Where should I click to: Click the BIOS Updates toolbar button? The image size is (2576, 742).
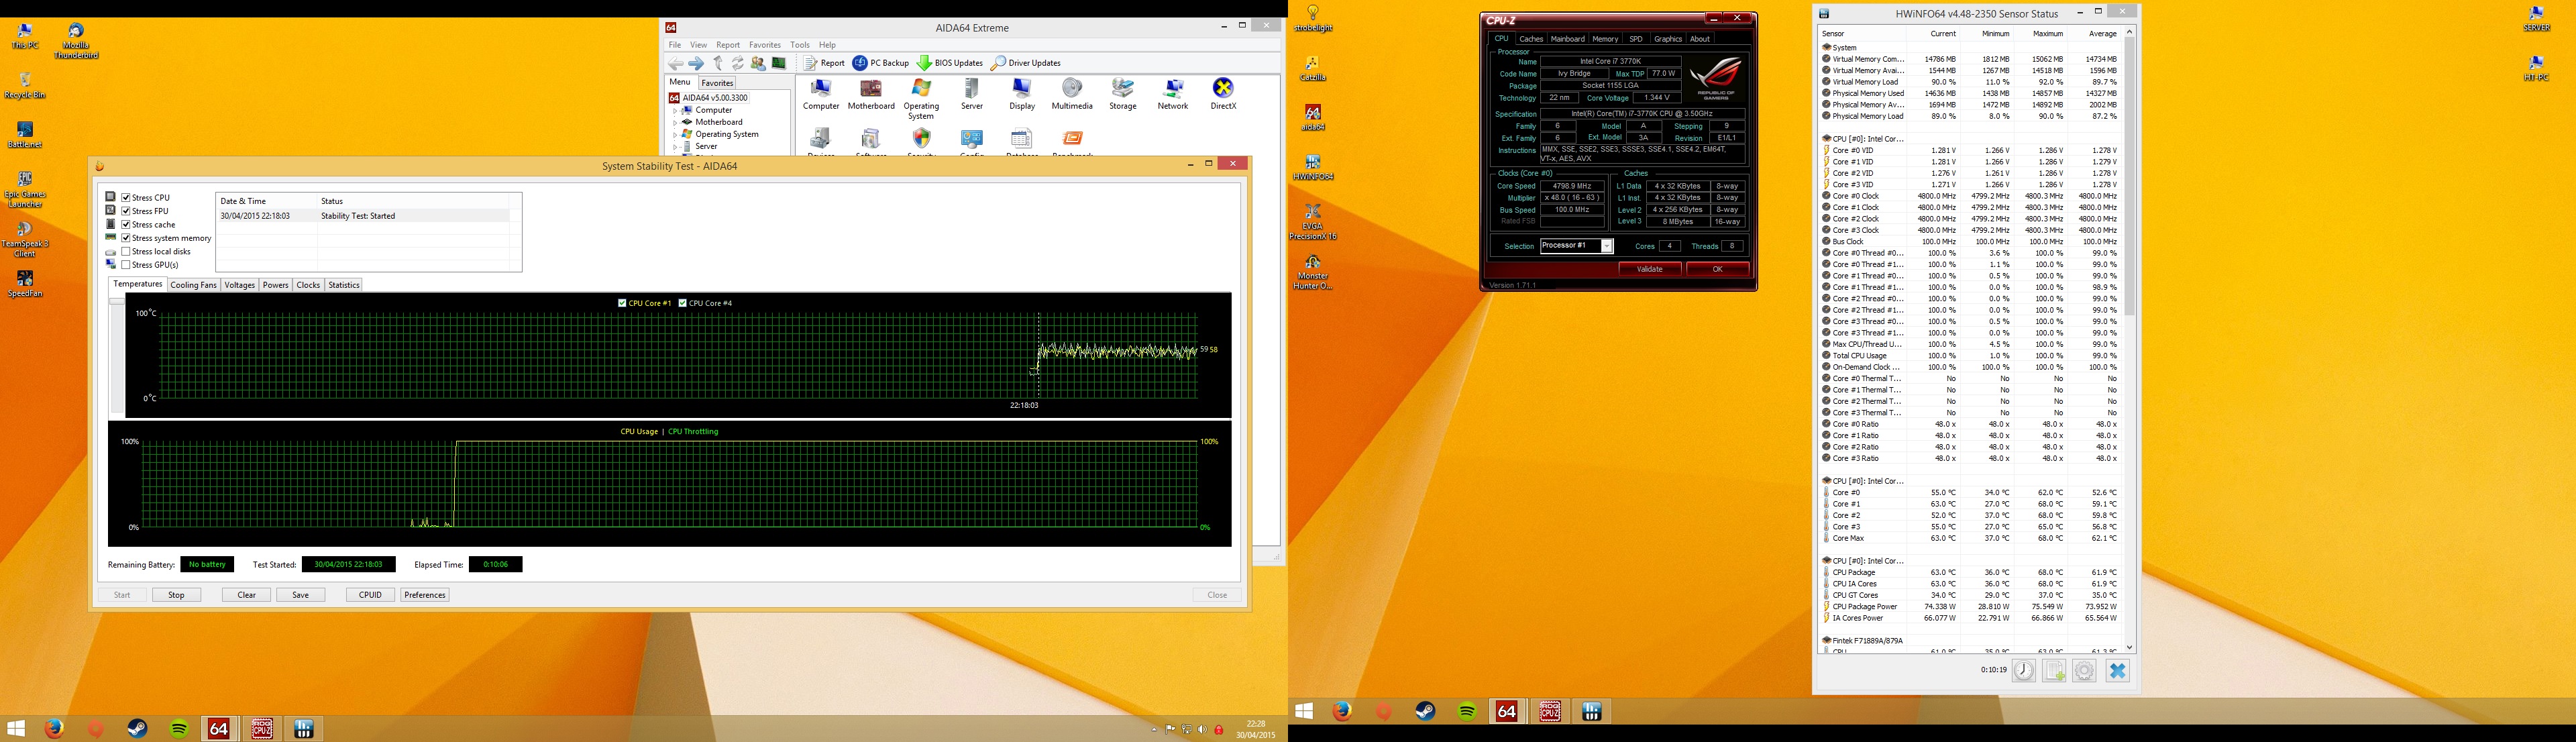point(950,63)
